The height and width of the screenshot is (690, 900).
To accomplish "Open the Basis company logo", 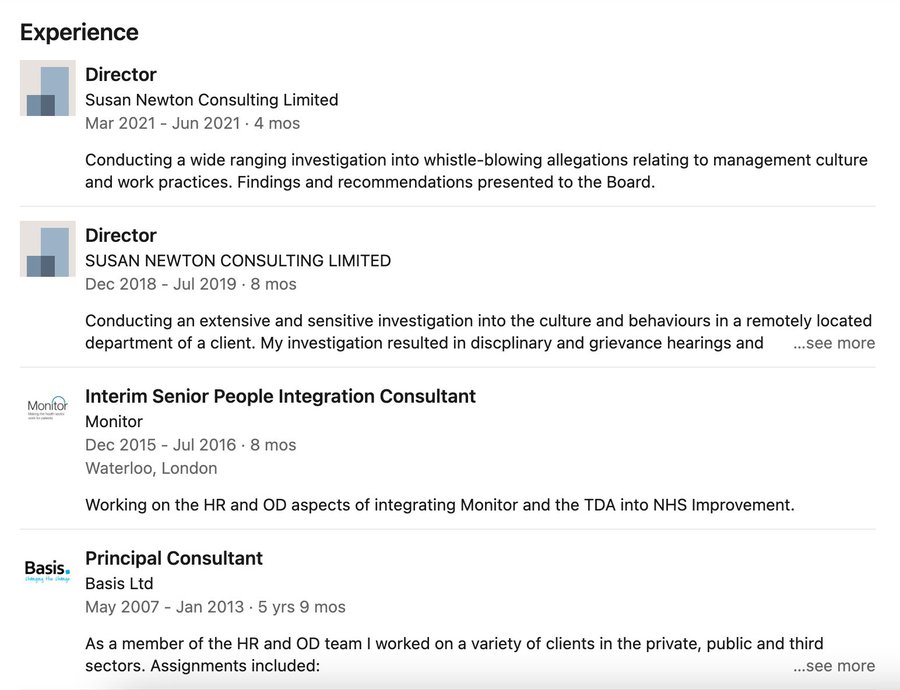I will (x=47, y=571).
